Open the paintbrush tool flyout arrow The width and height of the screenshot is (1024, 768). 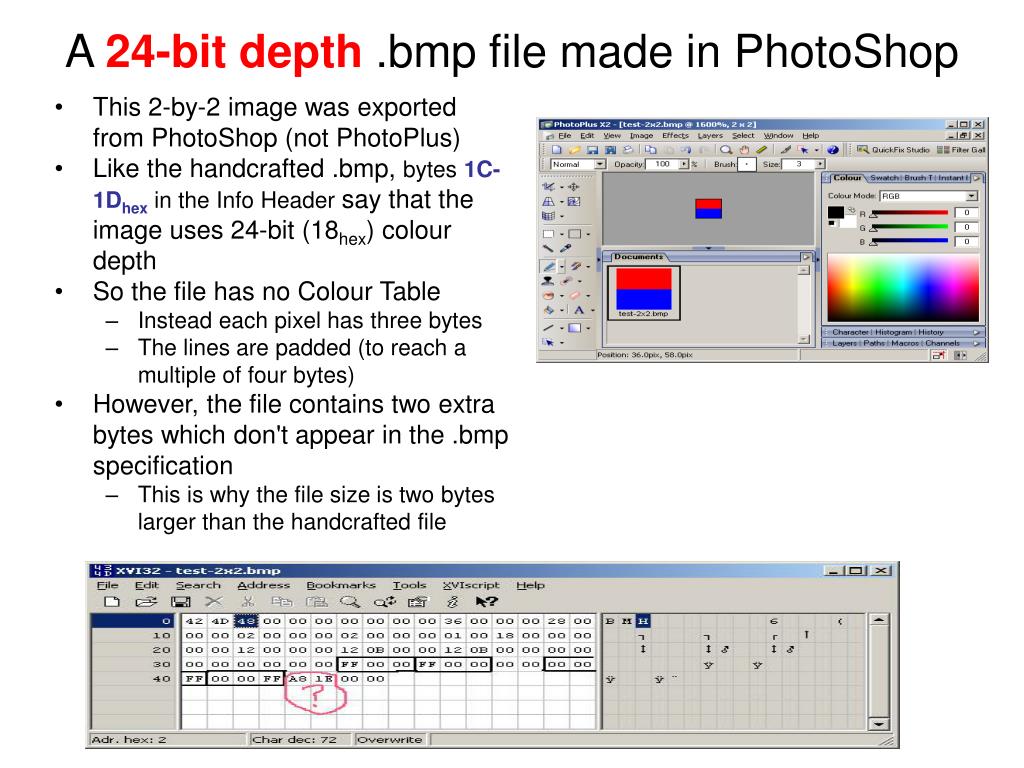pos(562,266)
